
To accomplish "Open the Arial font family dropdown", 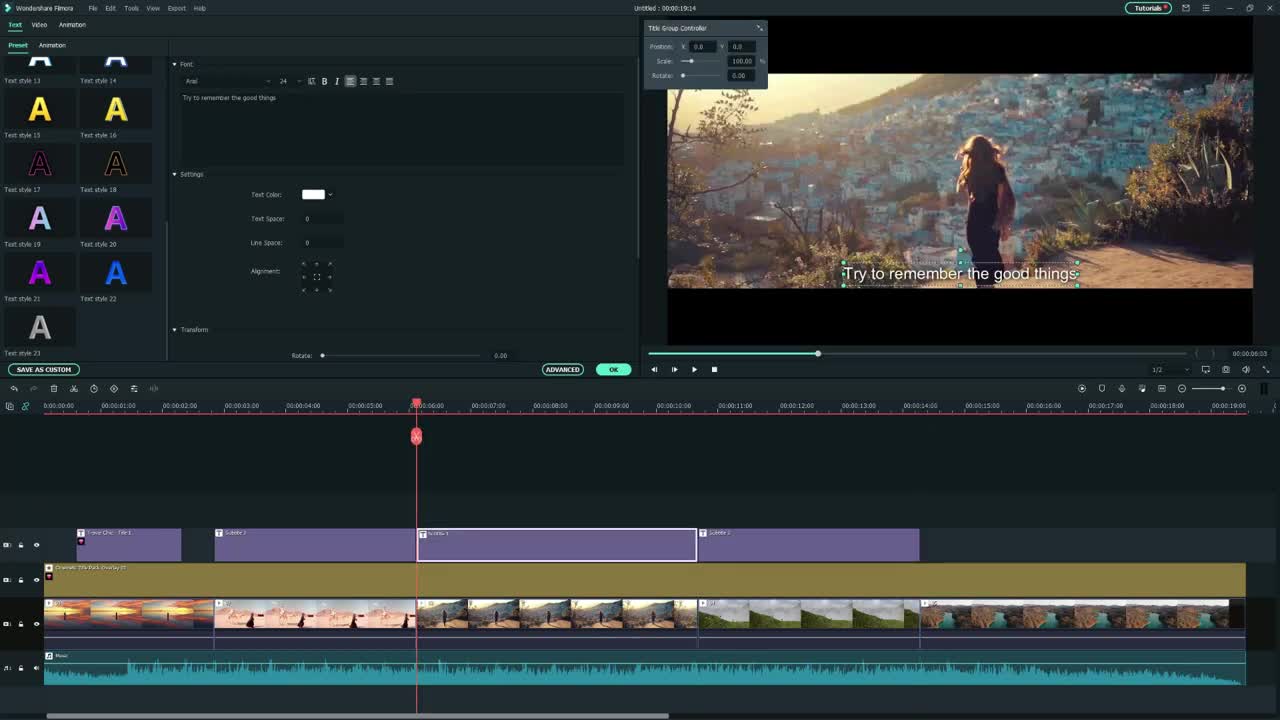I will (227, 81).
